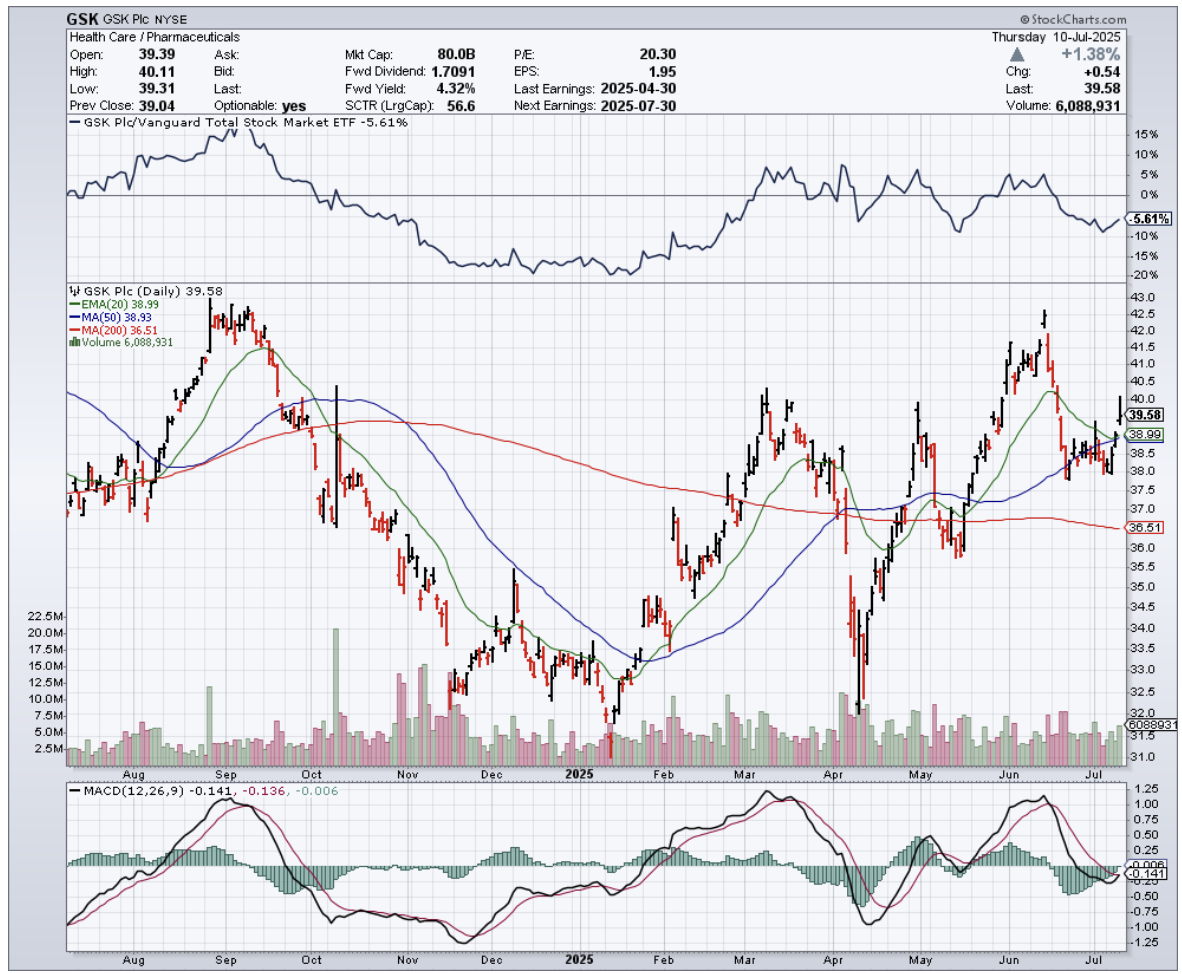Screen dimensions: 1182x974
Task: Click the 2025 year marker on the price axis
Action: point(579,774)
